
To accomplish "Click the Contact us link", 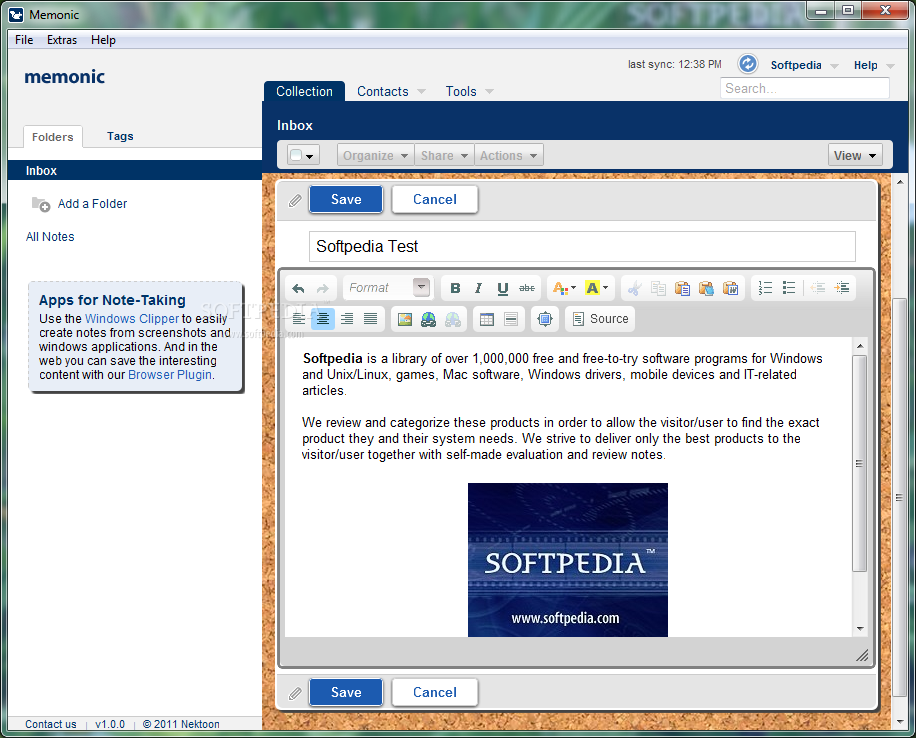I will [51, 724].
